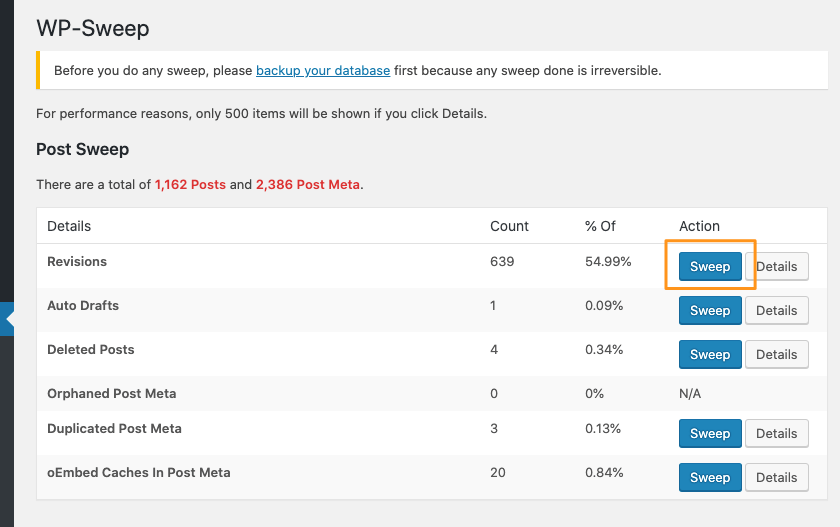Click the Post Sweep section heading
The width and height of the screenshot is (840, 527).
[82, 149]
